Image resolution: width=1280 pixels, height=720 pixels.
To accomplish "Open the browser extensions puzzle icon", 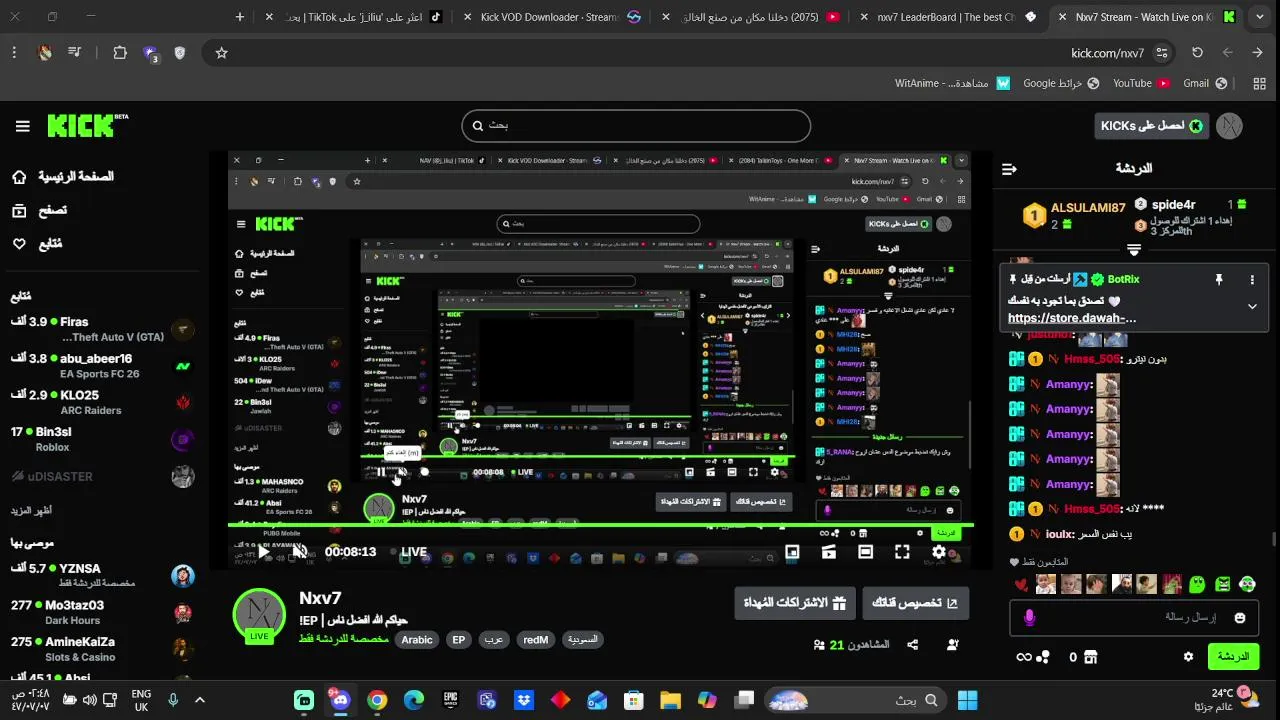I will (x=120, y=53).
